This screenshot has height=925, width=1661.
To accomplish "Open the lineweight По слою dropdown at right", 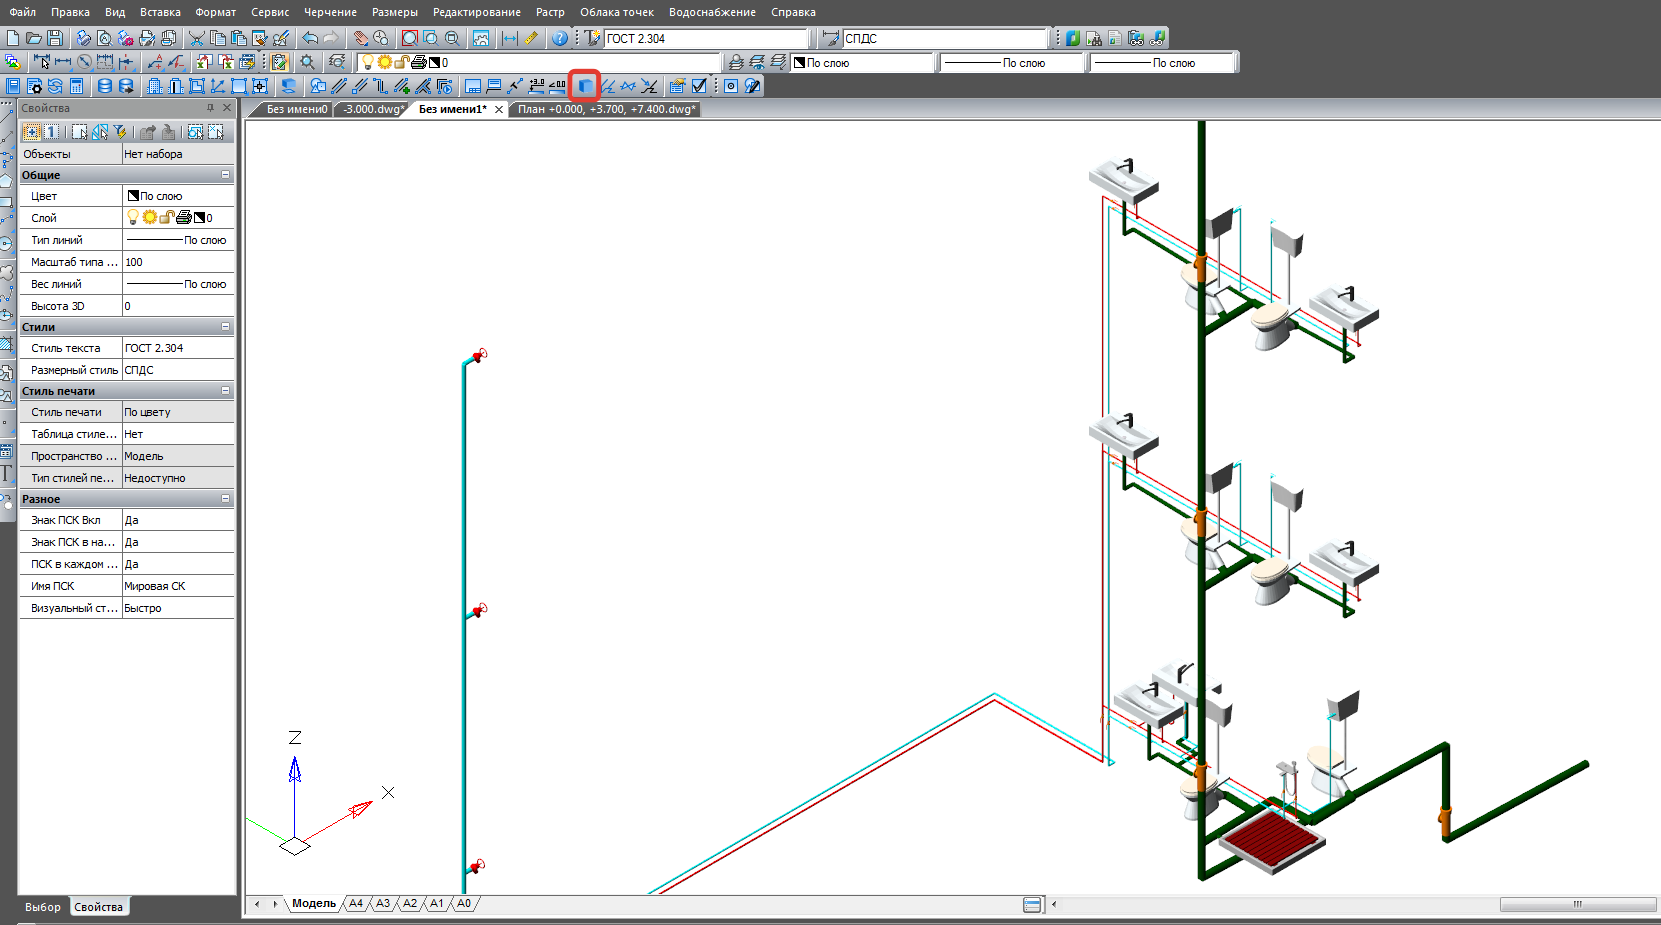I will pyautogui.click(x=1163, y=63).
